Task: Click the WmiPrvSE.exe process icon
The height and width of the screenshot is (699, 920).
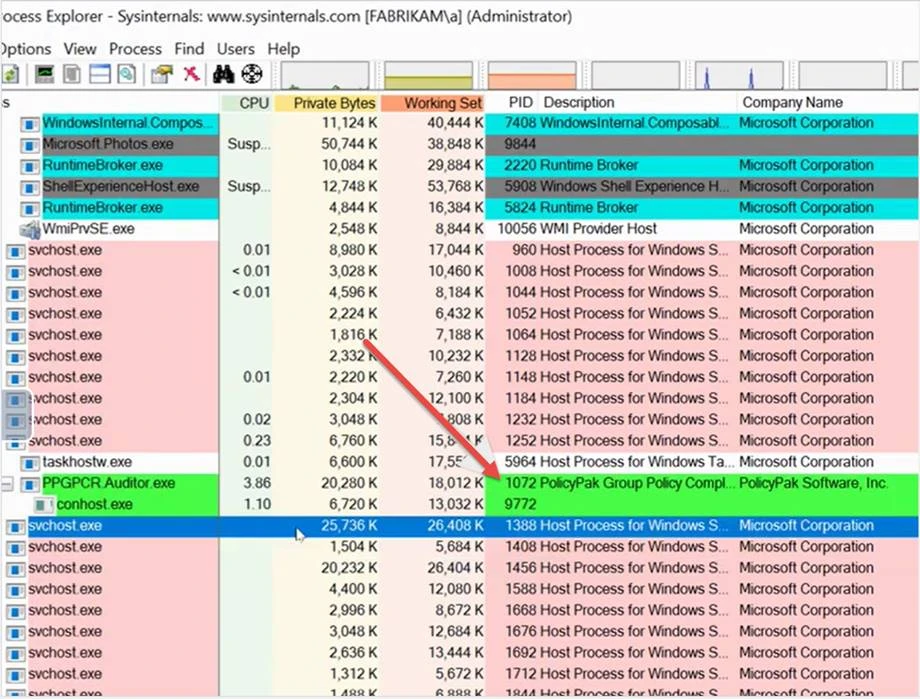Action: 29,229
